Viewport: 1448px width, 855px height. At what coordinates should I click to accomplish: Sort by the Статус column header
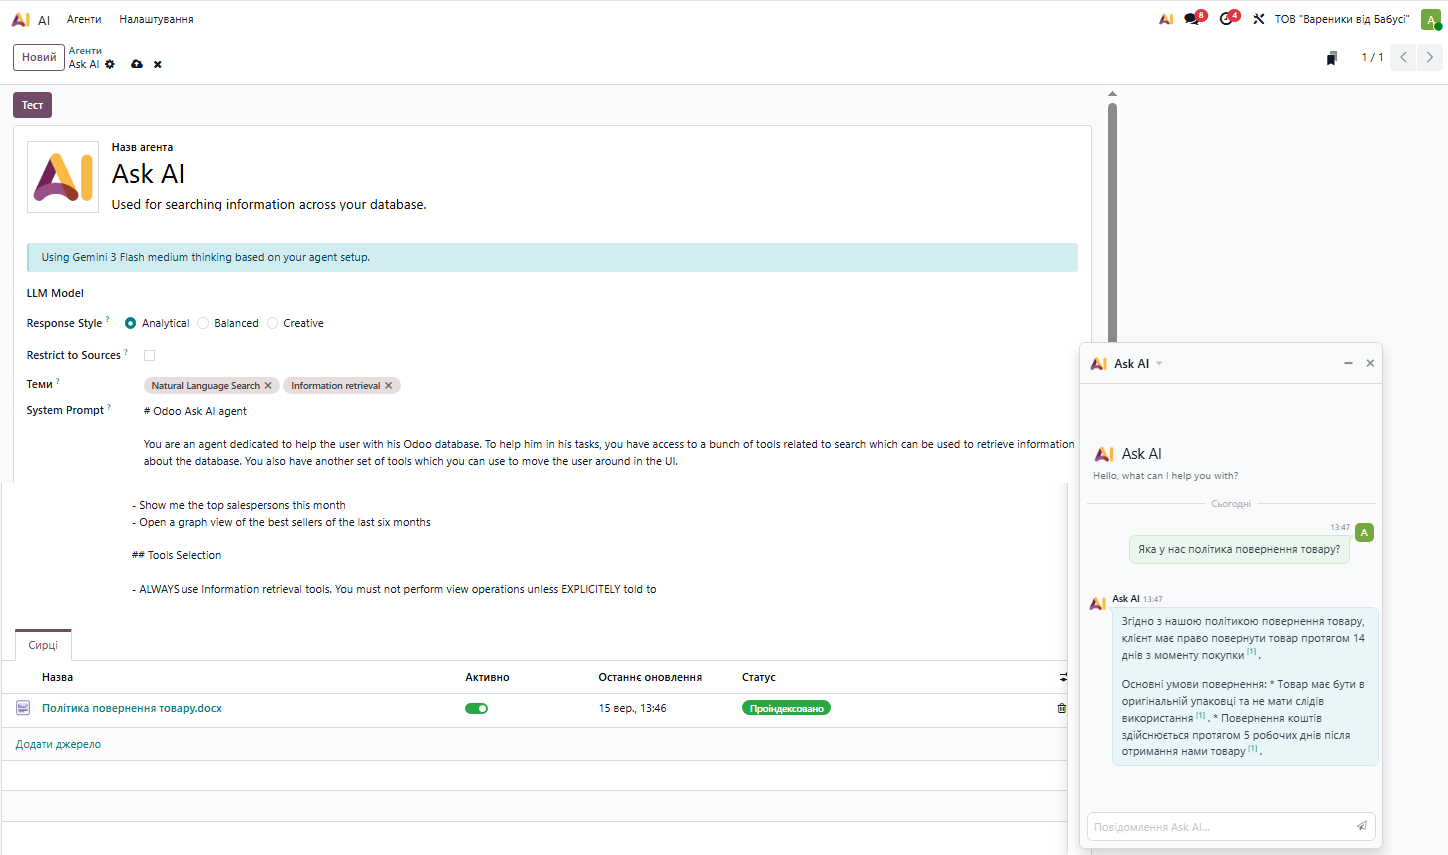(759, 677)
